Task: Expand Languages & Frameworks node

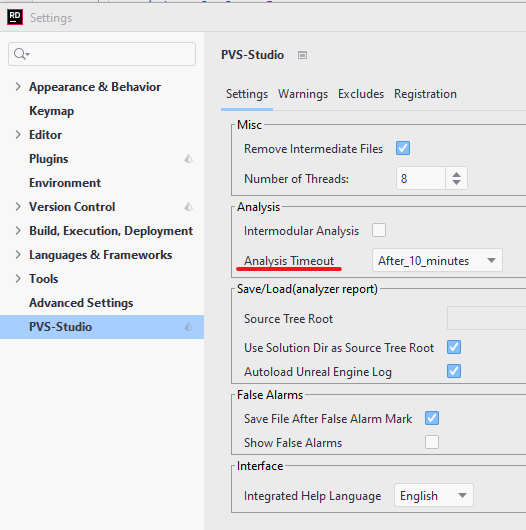Action: pyautogui.click(x=18, y=255)
